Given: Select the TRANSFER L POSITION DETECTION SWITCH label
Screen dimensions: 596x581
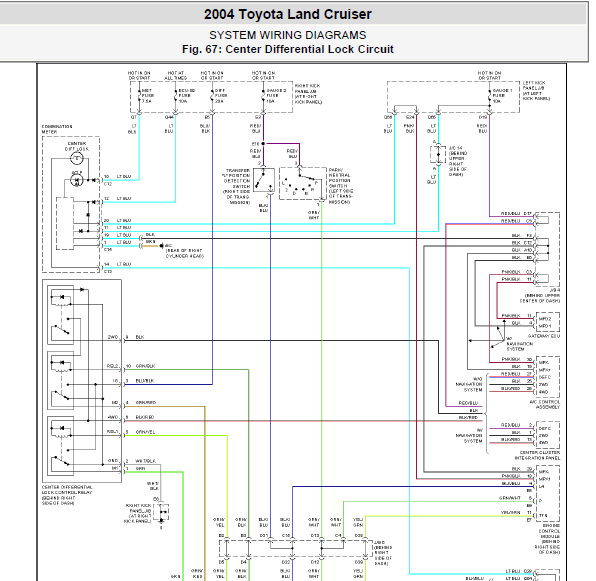Looking at the screenshot, I should click(x=236, y=187).
